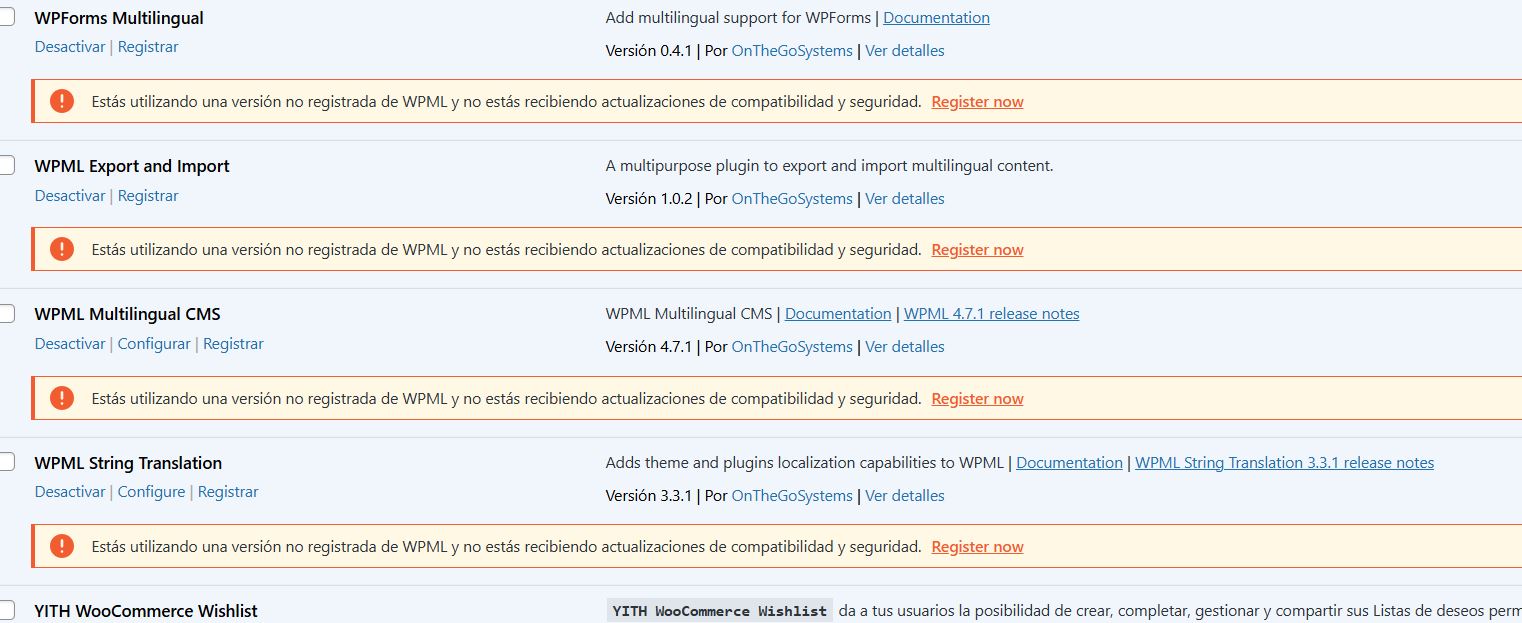Deactivate WPML Multilingual CMS plugin
Image resolution: width=1522 pixels, height=623 pixels.
pyautogui.click(x=70, y=344)
